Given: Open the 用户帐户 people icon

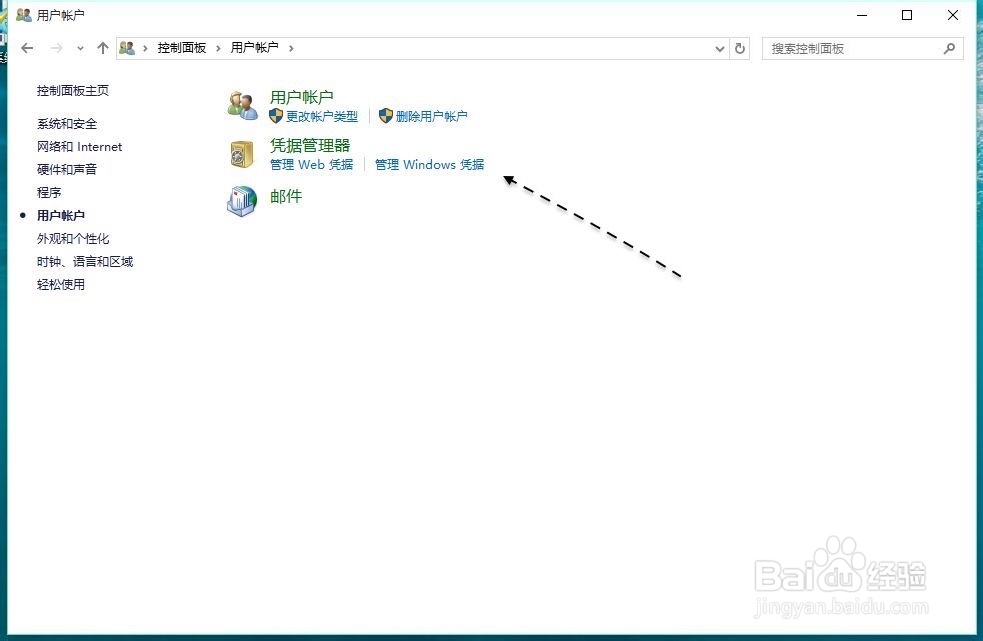Looking at the screenshot, I should click(x=243, y=105).
